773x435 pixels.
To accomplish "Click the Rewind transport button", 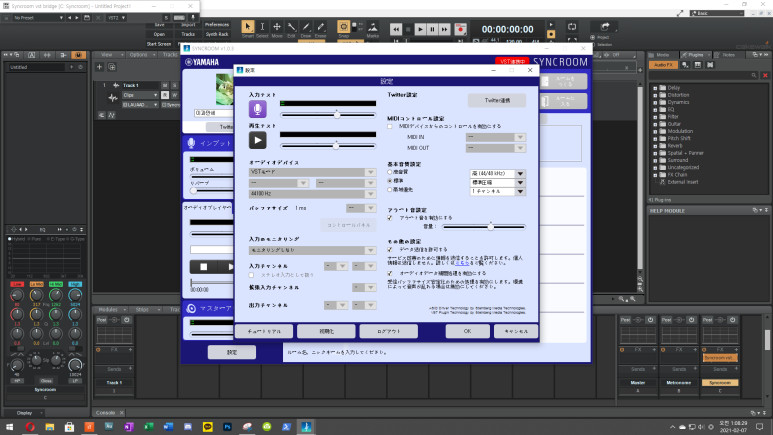I will click(396, 30).
